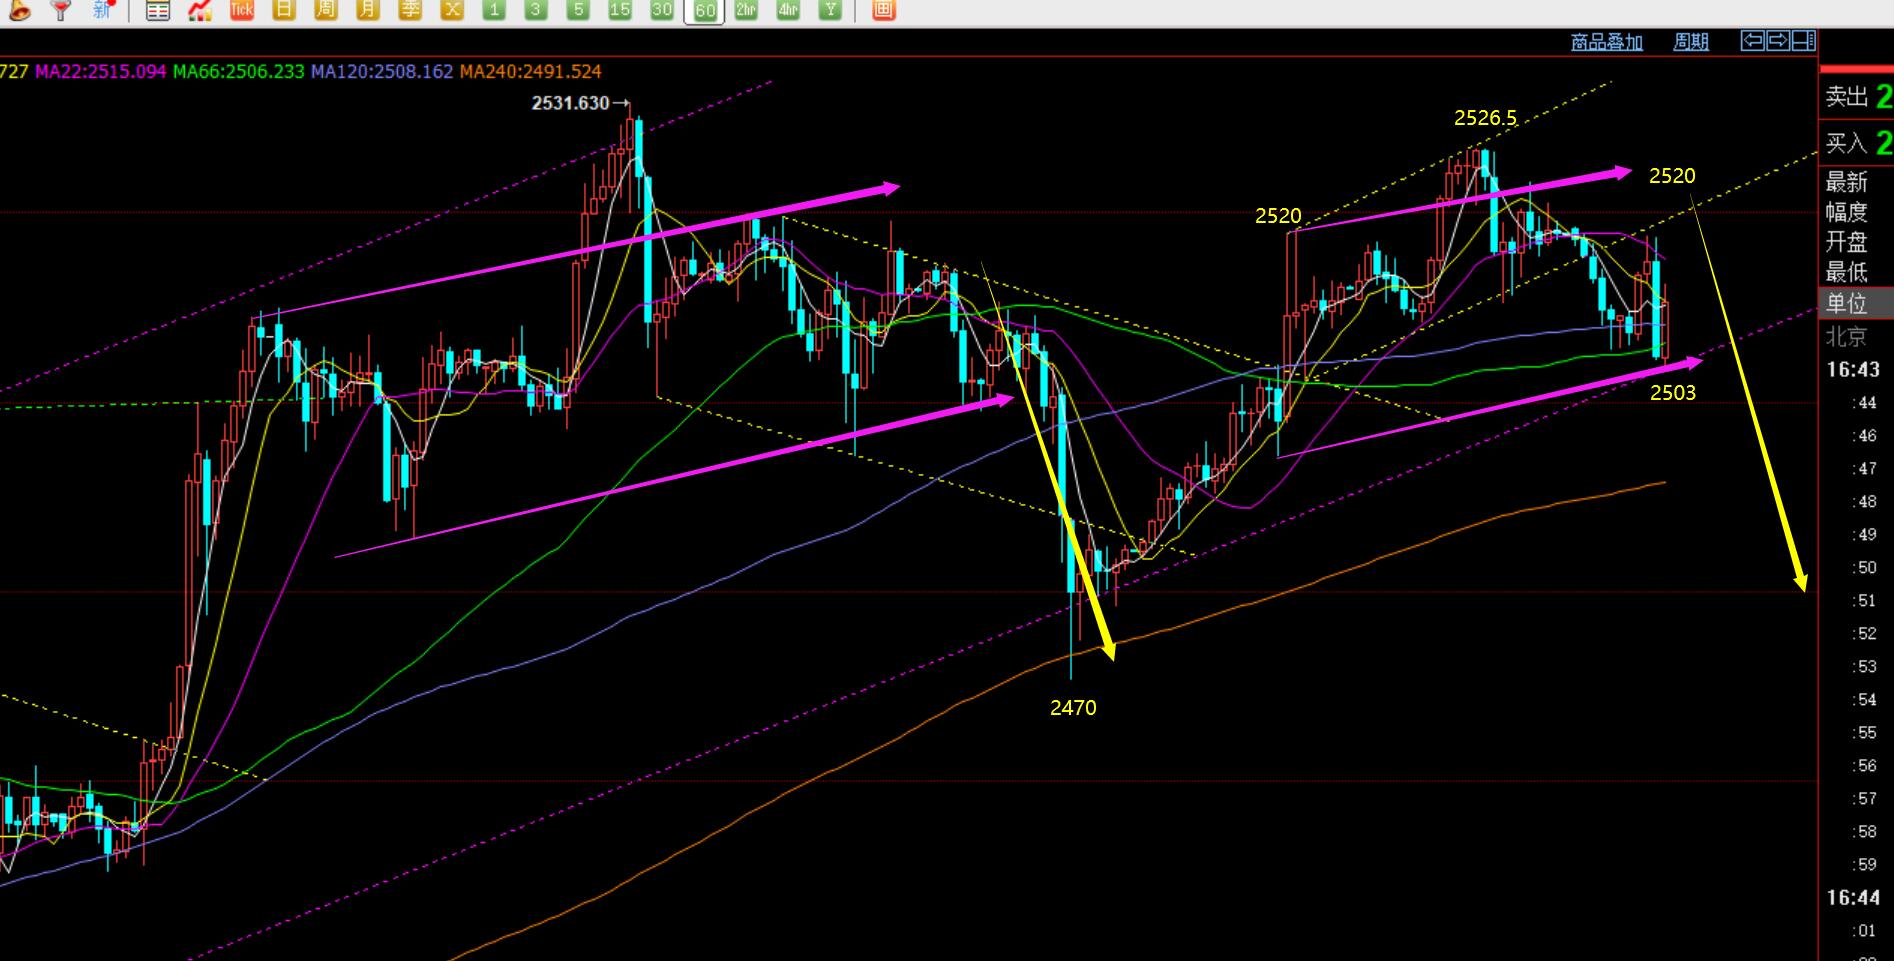Screen dimensions: 1894x961
Task: Select the daily 日 period button
Action: point(284,10)
